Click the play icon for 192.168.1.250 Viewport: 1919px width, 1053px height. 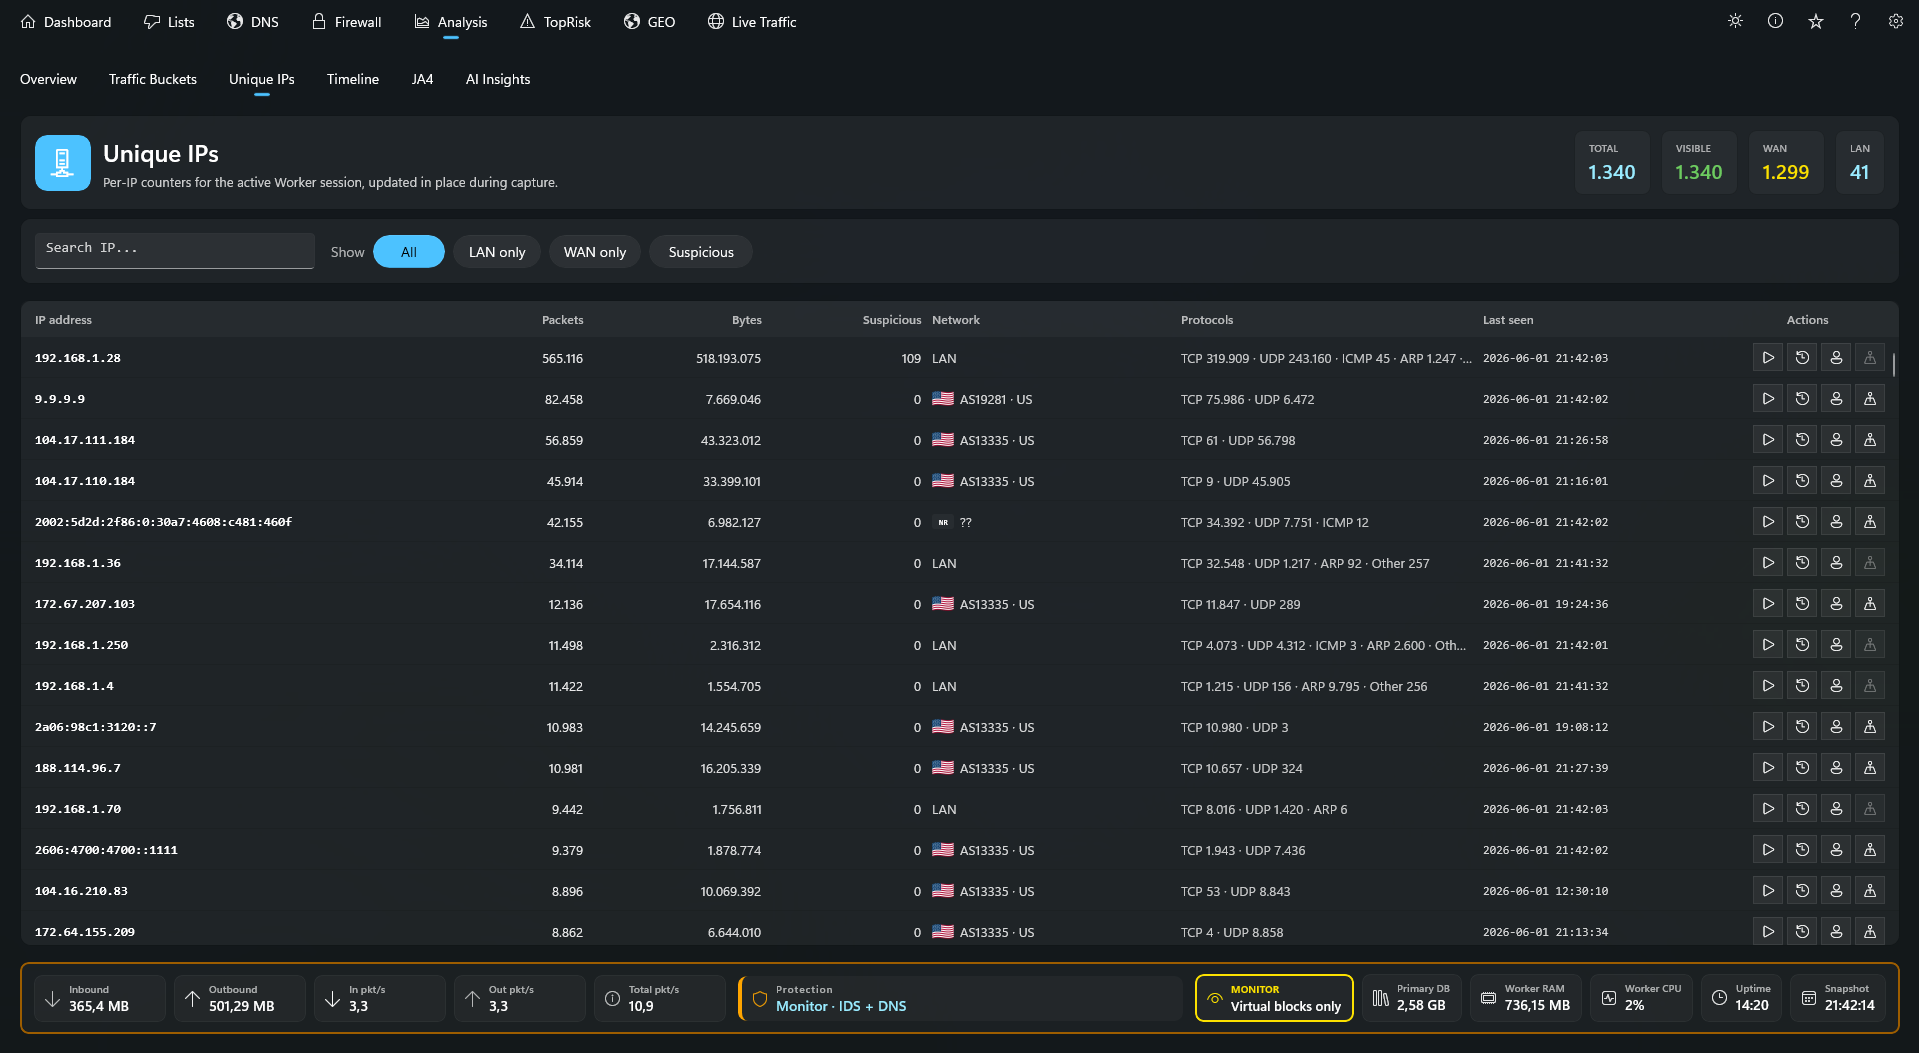[1768, 645]
